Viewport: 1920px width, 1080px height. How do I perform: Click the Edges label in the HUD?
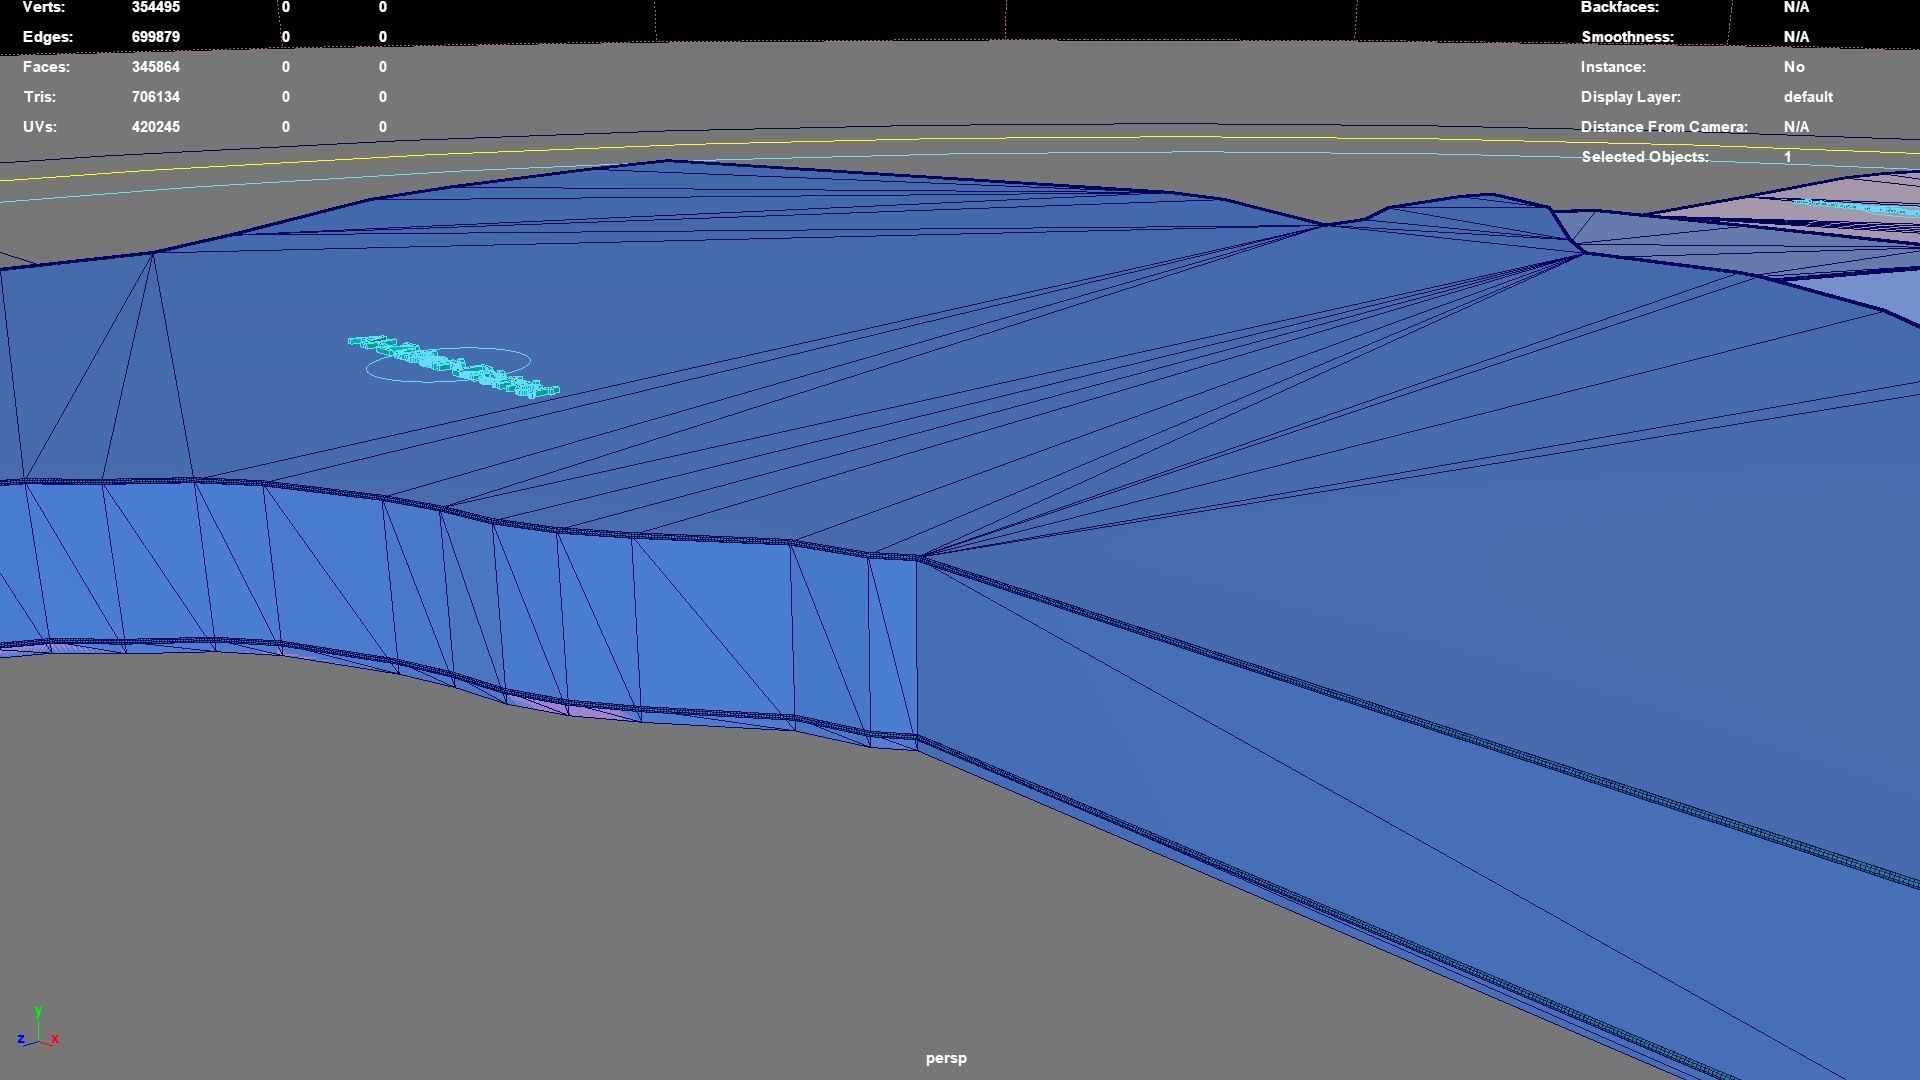click(47, 37)
